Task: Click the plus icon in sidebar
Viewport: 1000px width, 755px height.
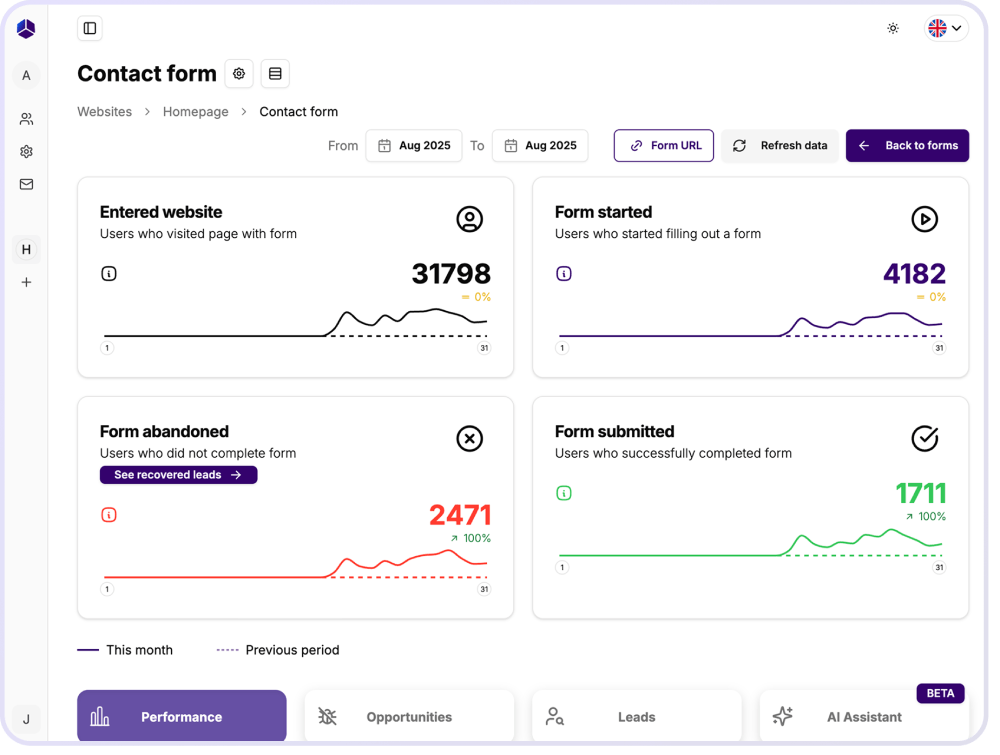Action: 26,282
